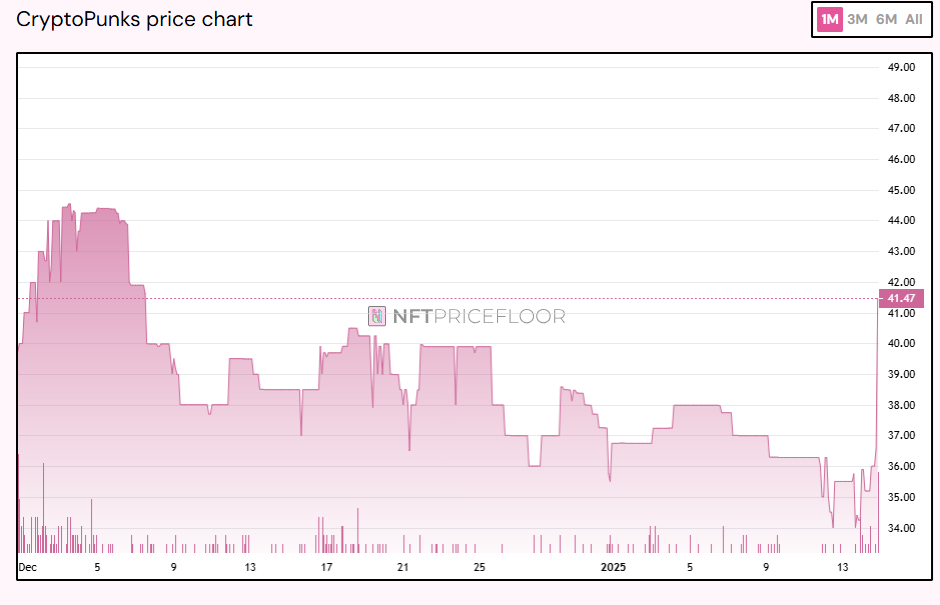This screenshot has height=605, width=940.
Task: Click the 34.00 price axis label
Action: coord(901,528)
